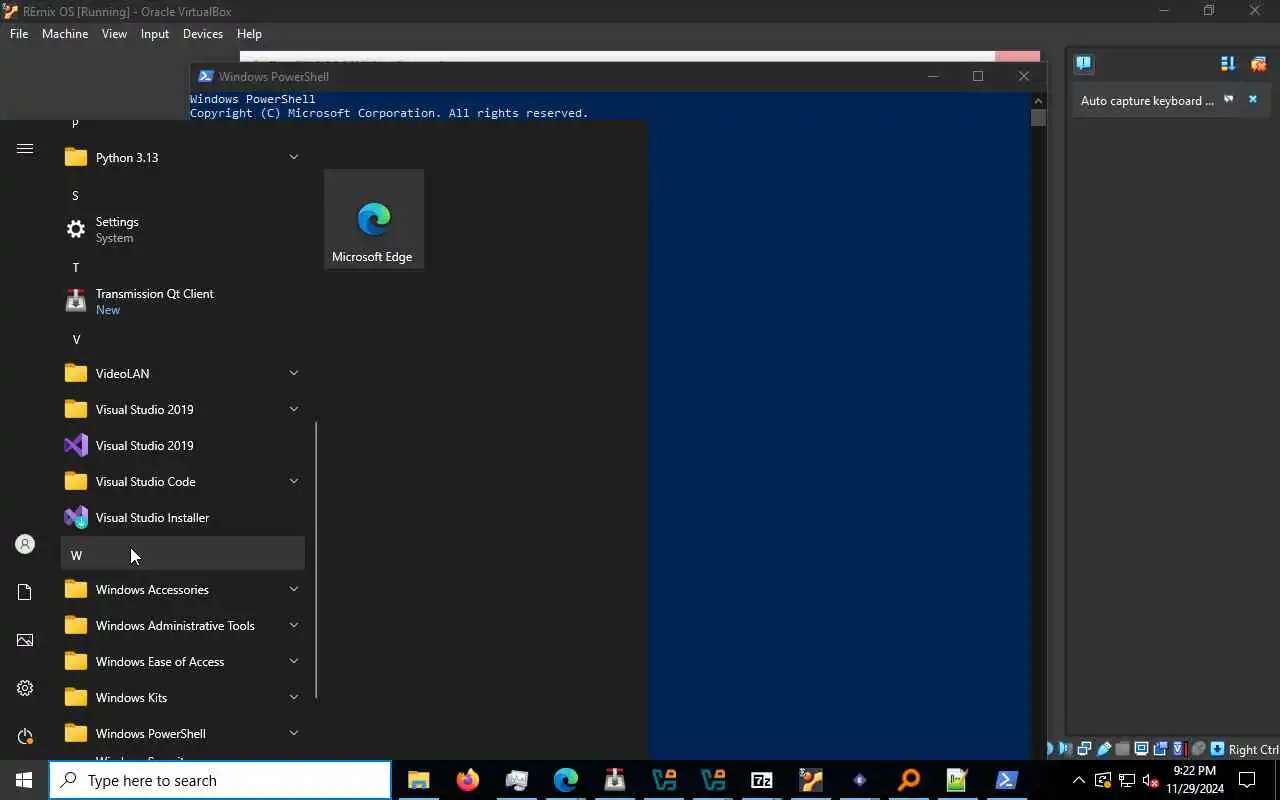Open the VirtualBox File menu
The image size is (1280, 800).
tap(19, 33)
